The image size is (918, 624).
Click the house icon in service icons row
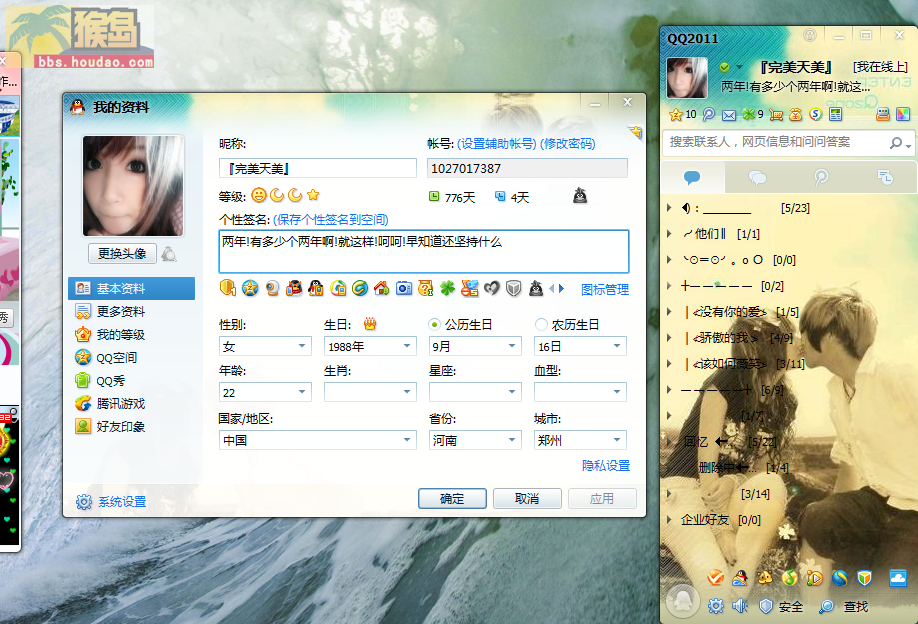click(x=382, y=288)
